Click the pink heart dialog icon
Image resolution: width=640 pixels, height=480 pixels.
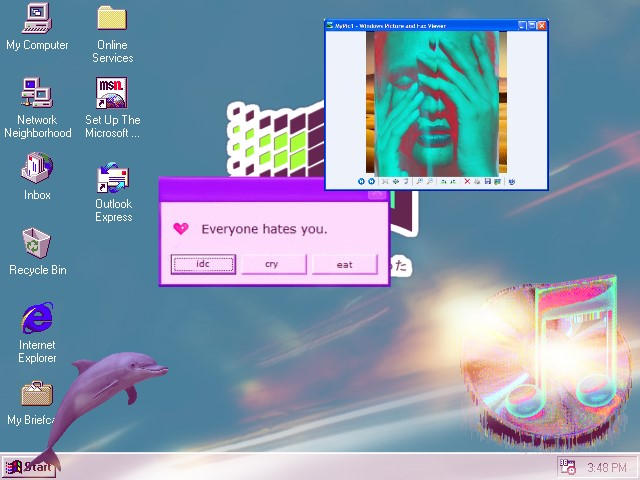point(181,228)
